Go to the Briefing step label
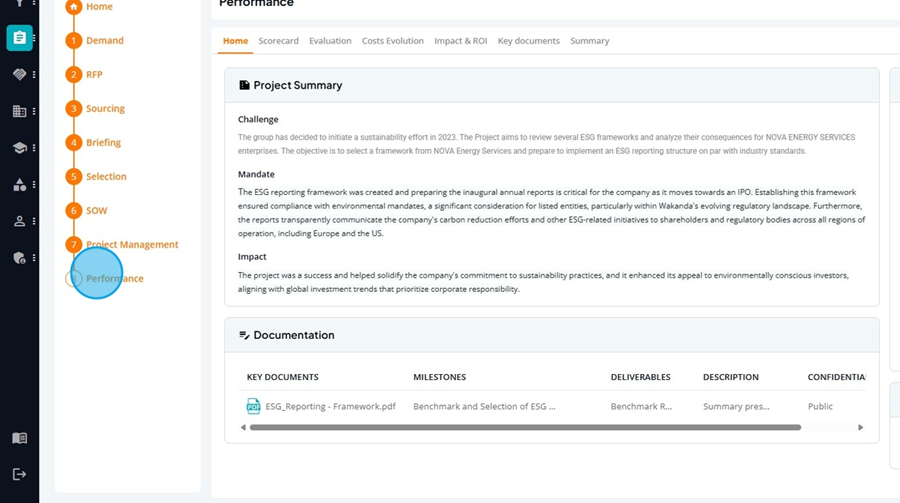 point(103,142)
